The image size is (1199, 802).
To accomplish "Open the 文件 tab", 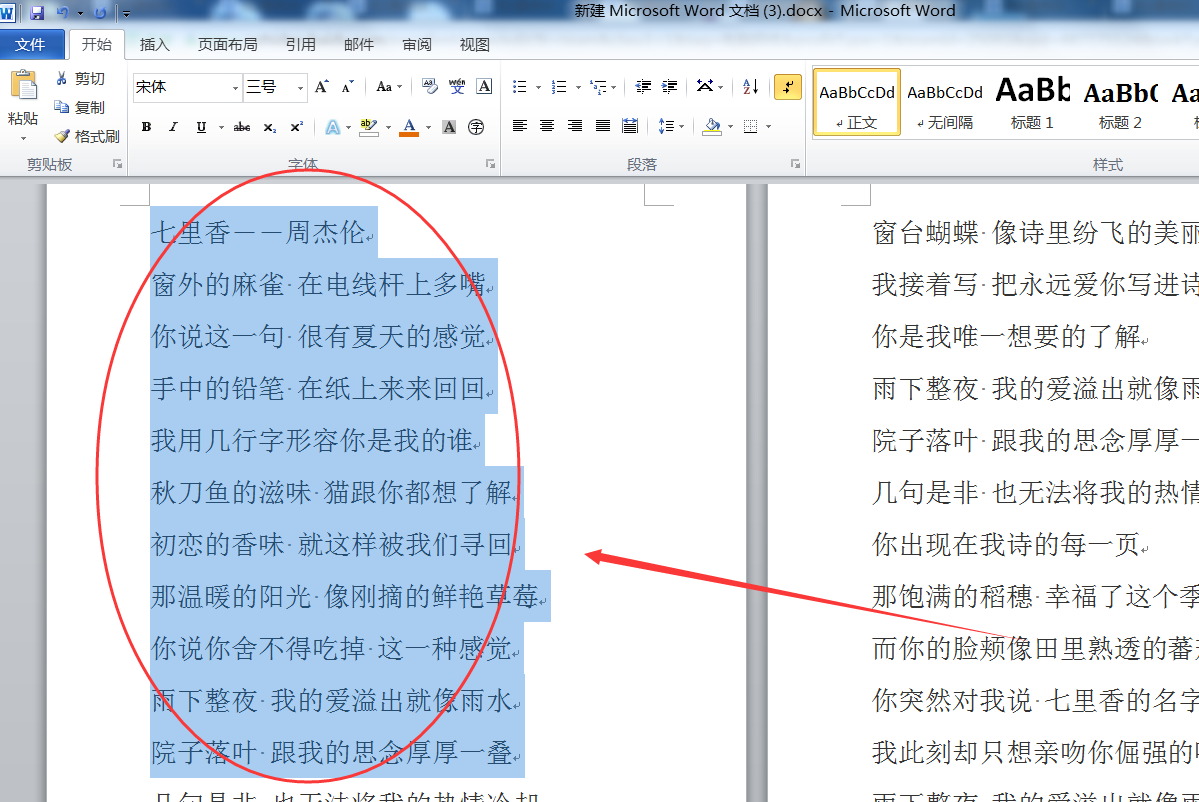I will click(30, 44).
